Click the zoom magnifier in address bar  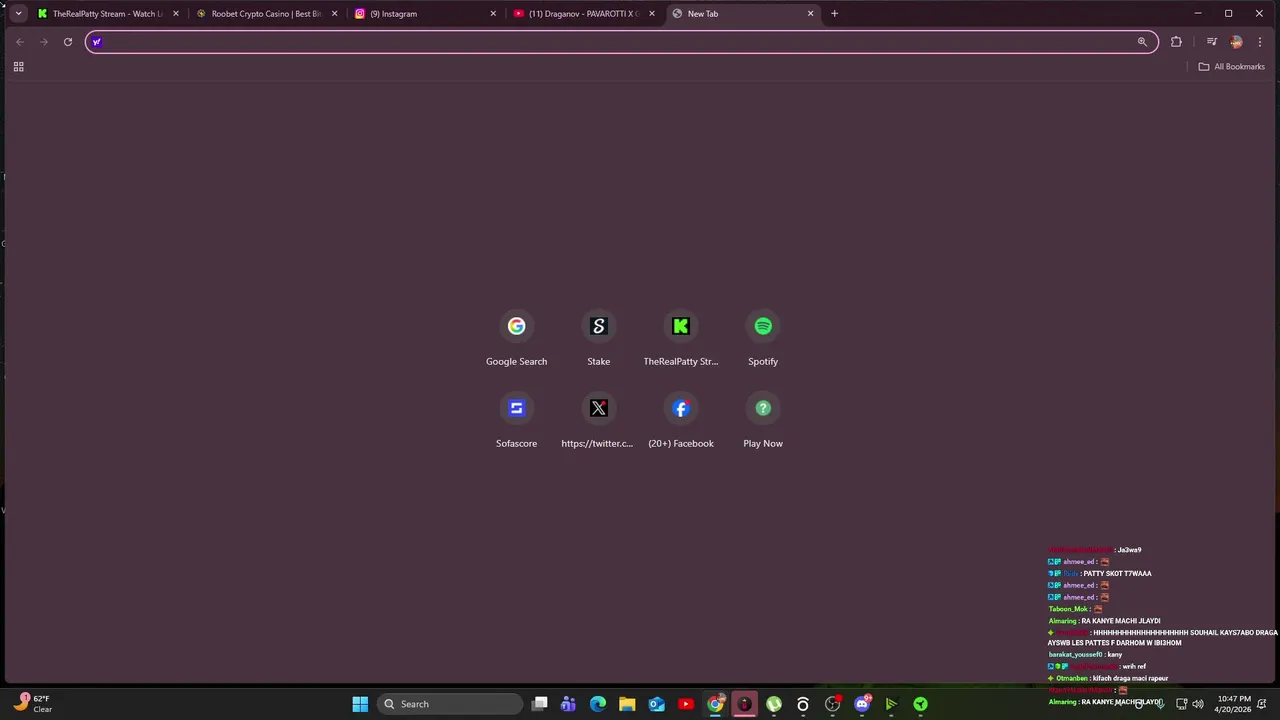tap(1142, 42)
